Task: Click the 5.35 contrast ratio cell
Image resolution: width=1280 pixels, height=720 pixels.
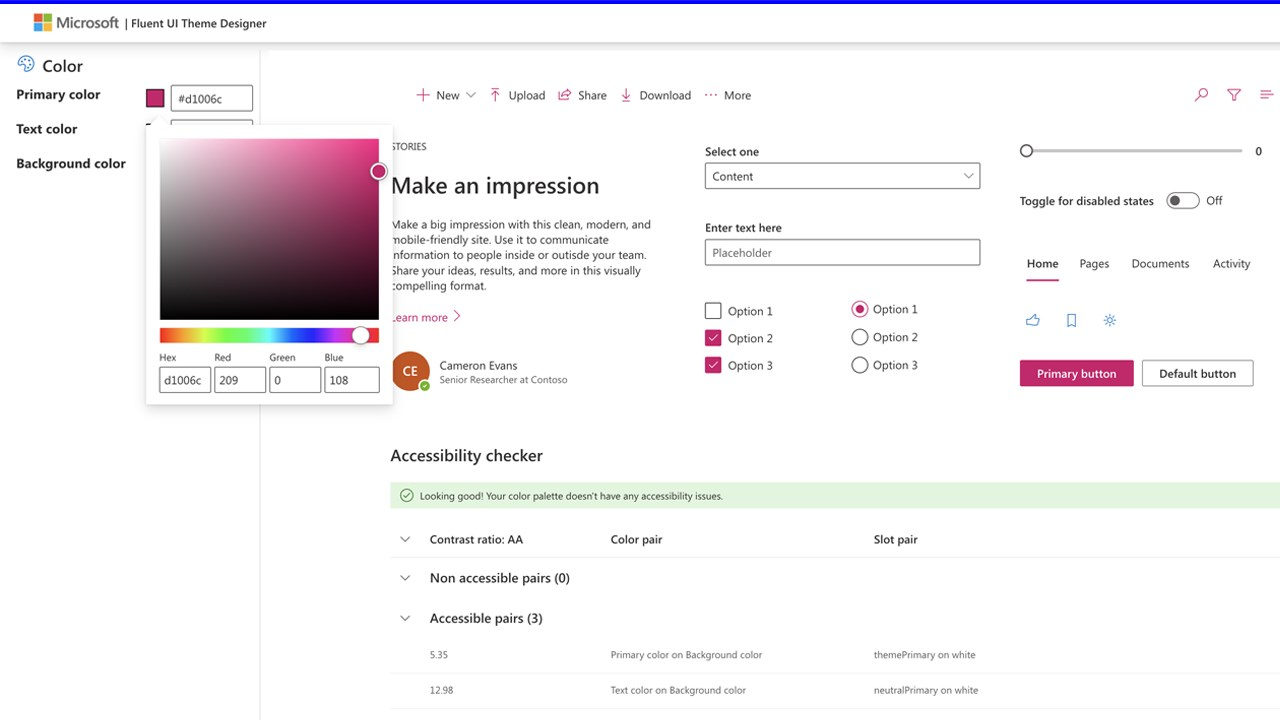Action: [x=440, y=655]
